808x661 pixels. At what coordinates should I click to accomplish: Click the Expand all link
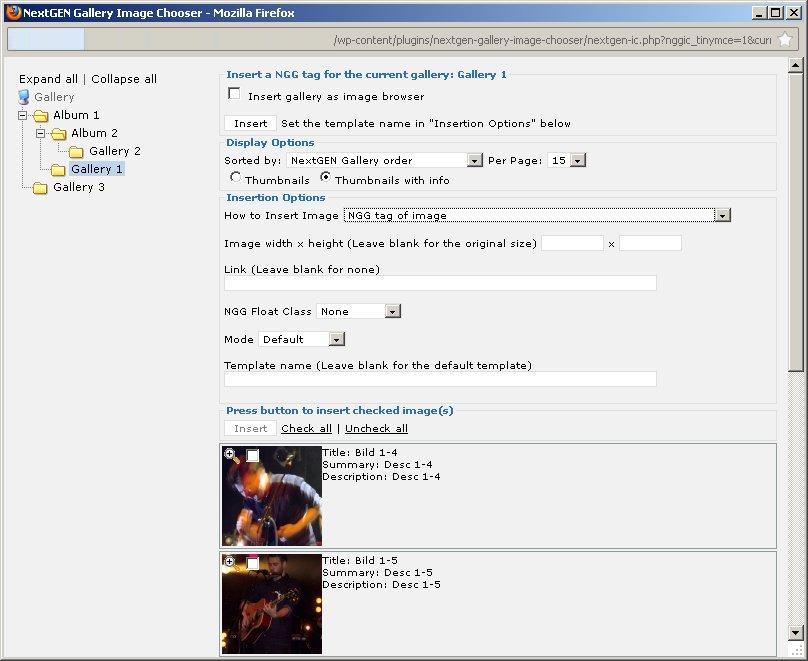[x=48, y=79]
